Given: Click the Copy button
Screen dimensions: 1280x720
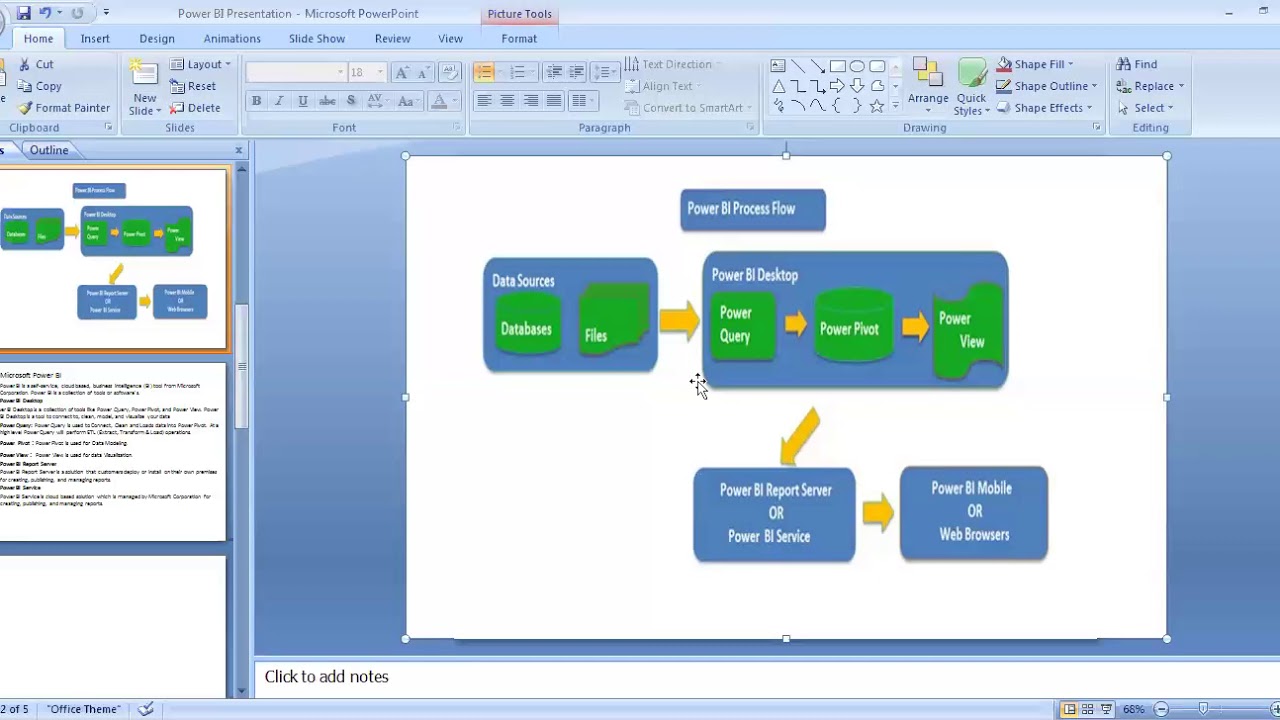Looking at the screenshot, I should [x=40, y=86].
